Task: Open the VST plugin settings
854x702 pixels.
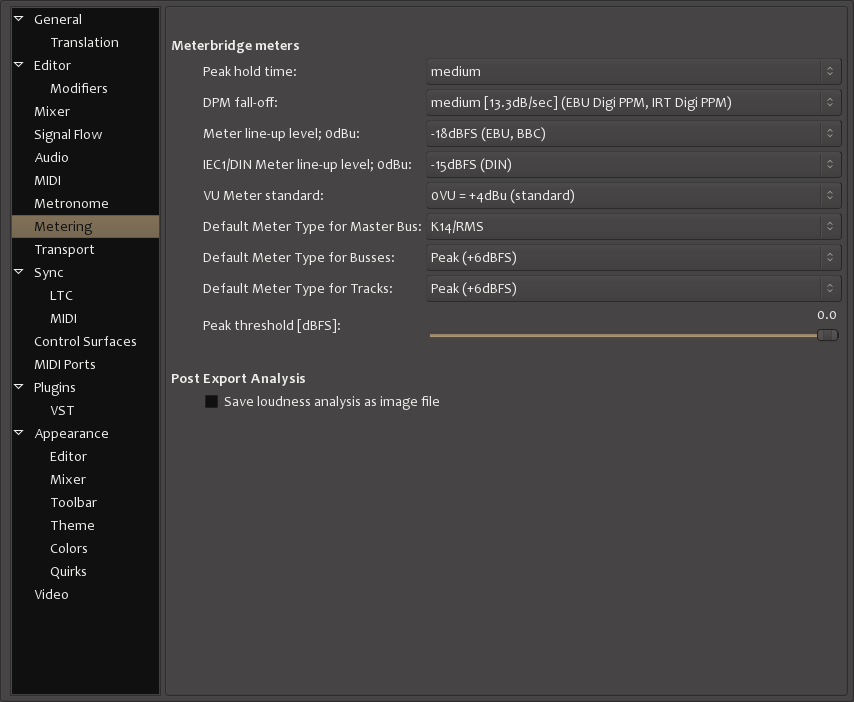Action: click(x=62, y=410)
